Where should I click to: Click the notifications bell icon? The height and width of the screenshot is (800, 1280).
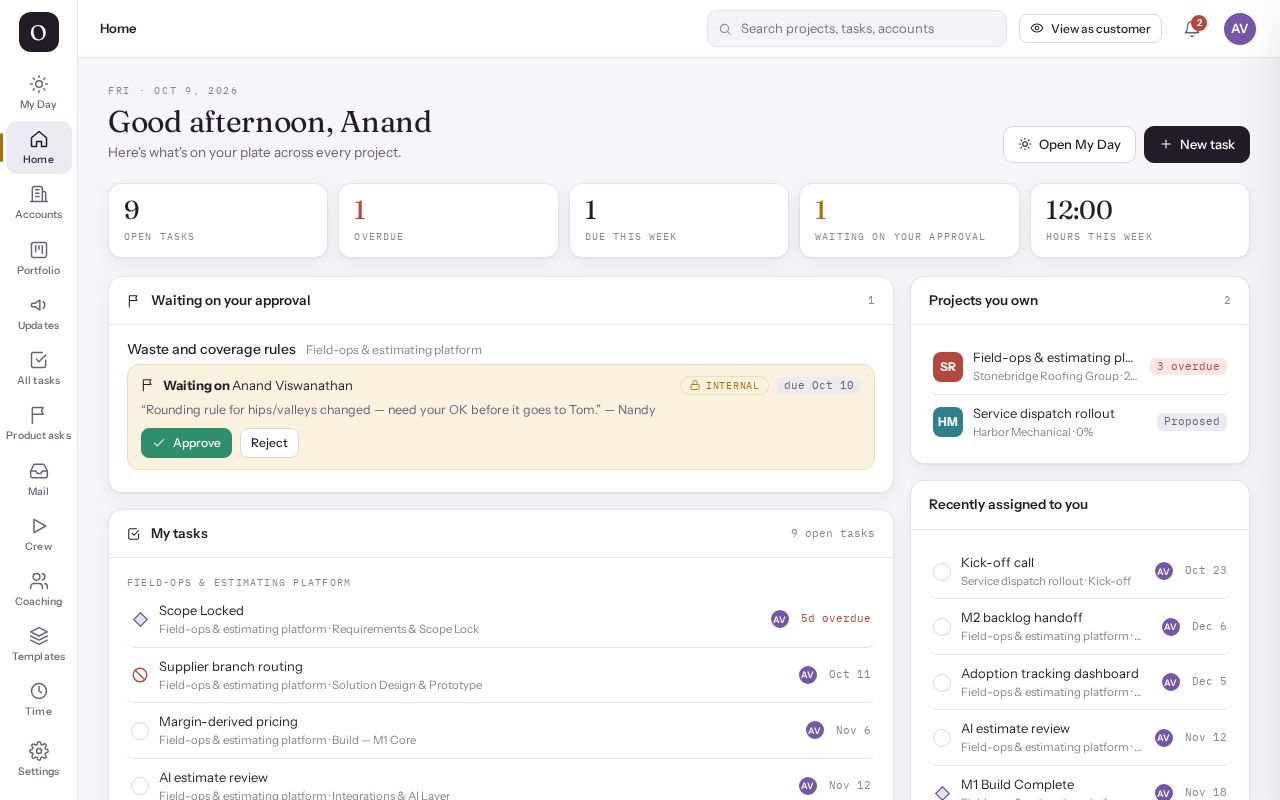(1192, 29)
